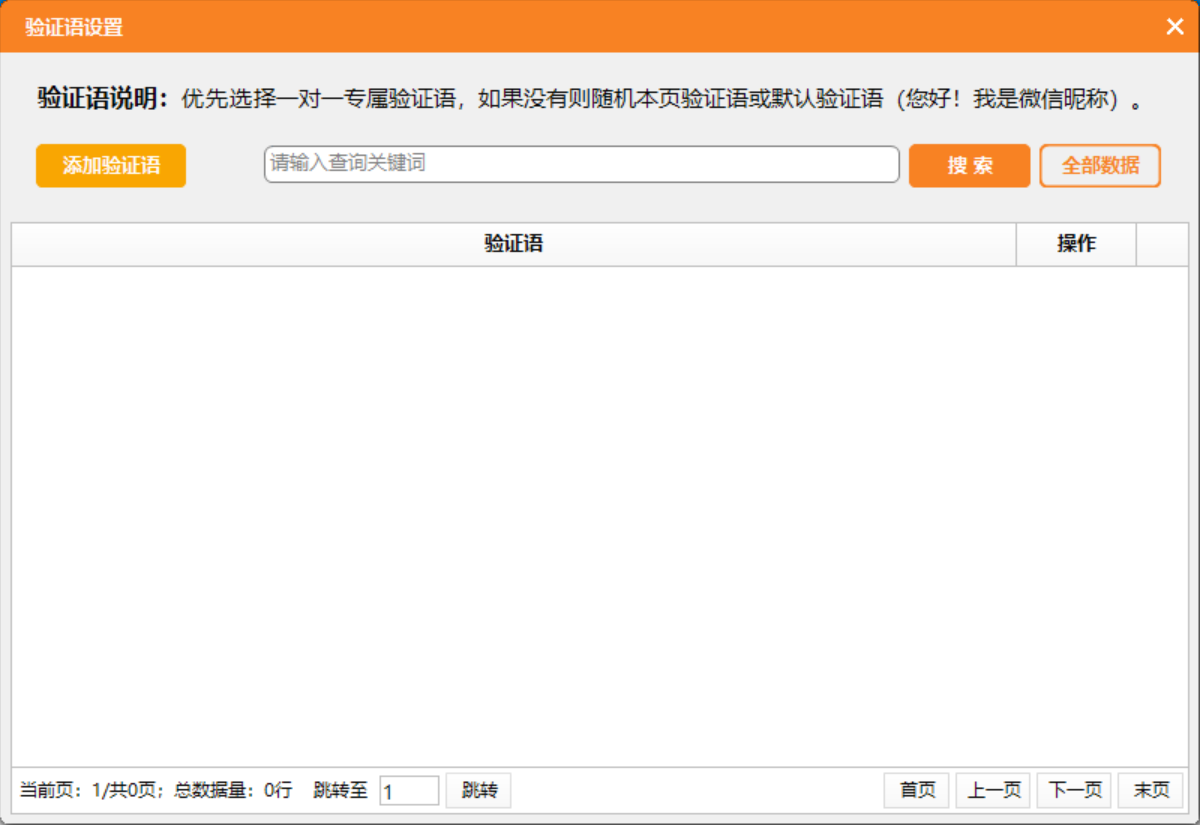Click the 总数据量 row count label
This screenshot has height=825, width=1200.
pos(230,790)
